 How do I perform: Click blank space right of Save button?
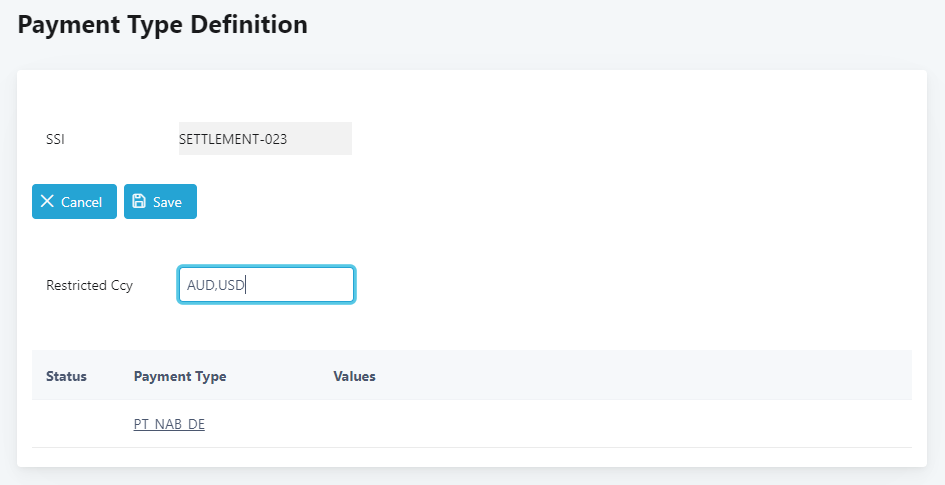tap(542, 201)
